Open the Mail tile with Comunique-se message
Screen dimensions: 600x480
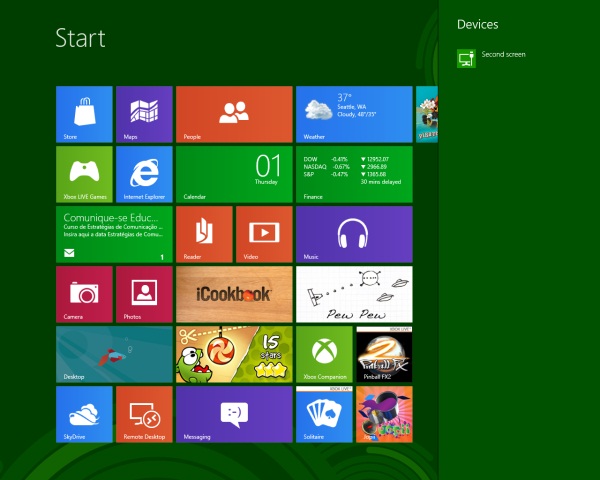[114, 234]
